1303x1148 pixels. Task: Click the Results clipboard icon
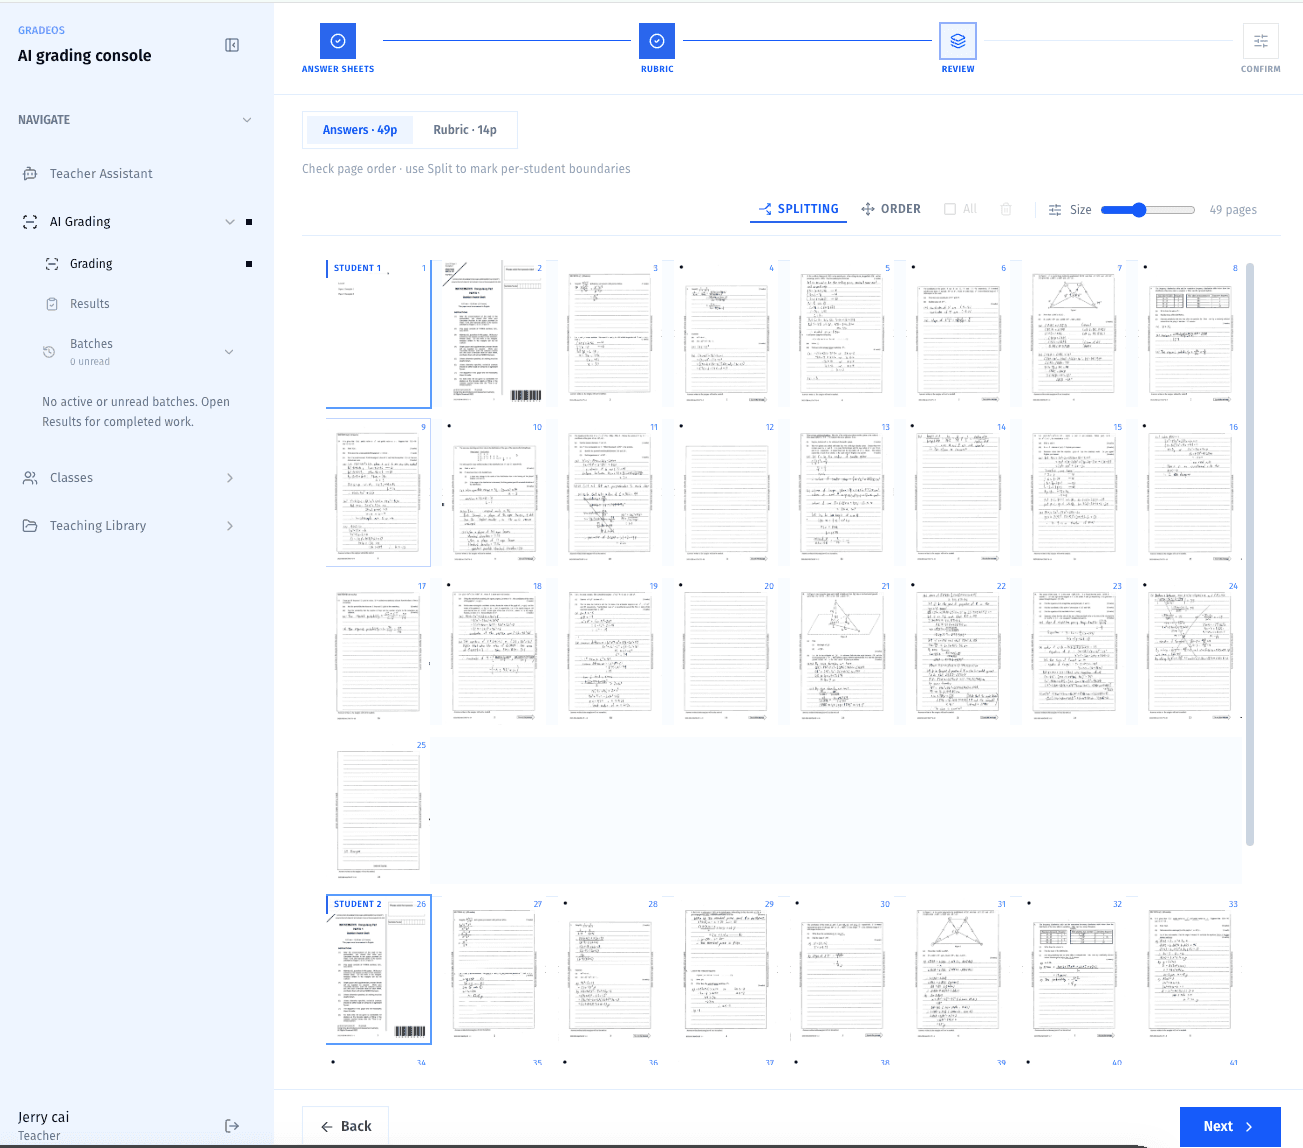(x=52, y=304)
